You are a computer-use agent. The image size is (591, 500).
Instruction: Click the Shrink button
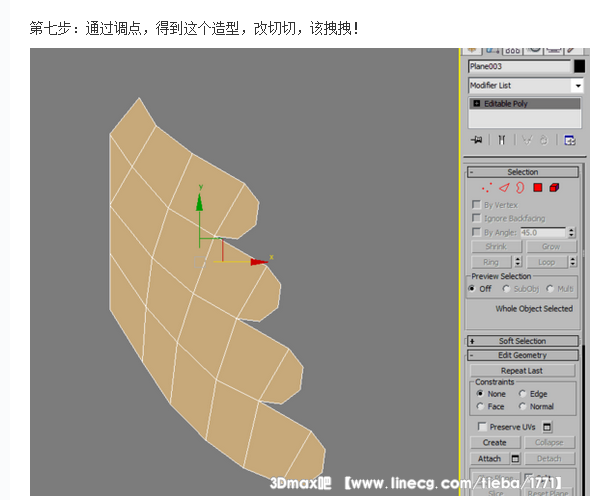point(496,246)
